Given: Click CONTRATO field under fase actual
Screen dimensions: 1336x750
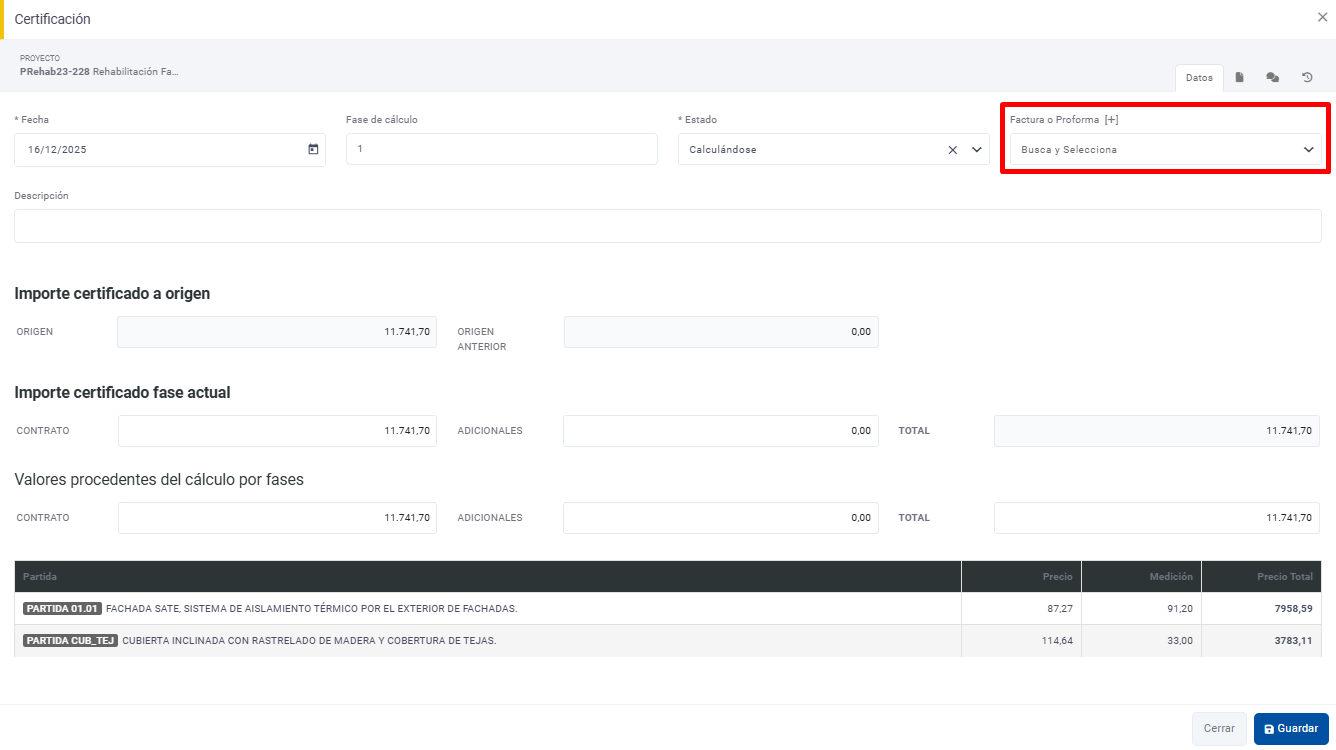Looking at the screenshot, I should coord(277,431).
